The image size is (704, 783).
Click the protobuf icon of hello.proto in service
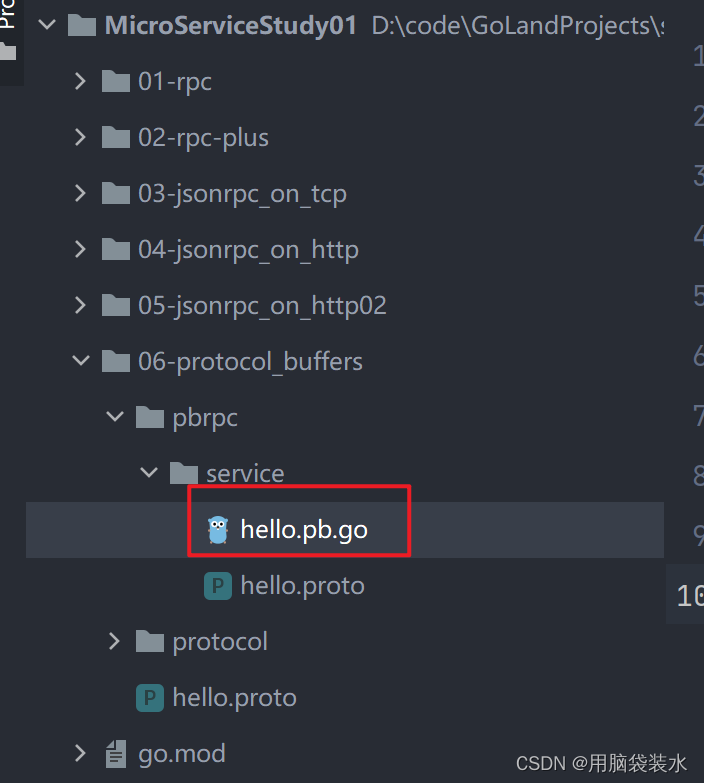218,586
